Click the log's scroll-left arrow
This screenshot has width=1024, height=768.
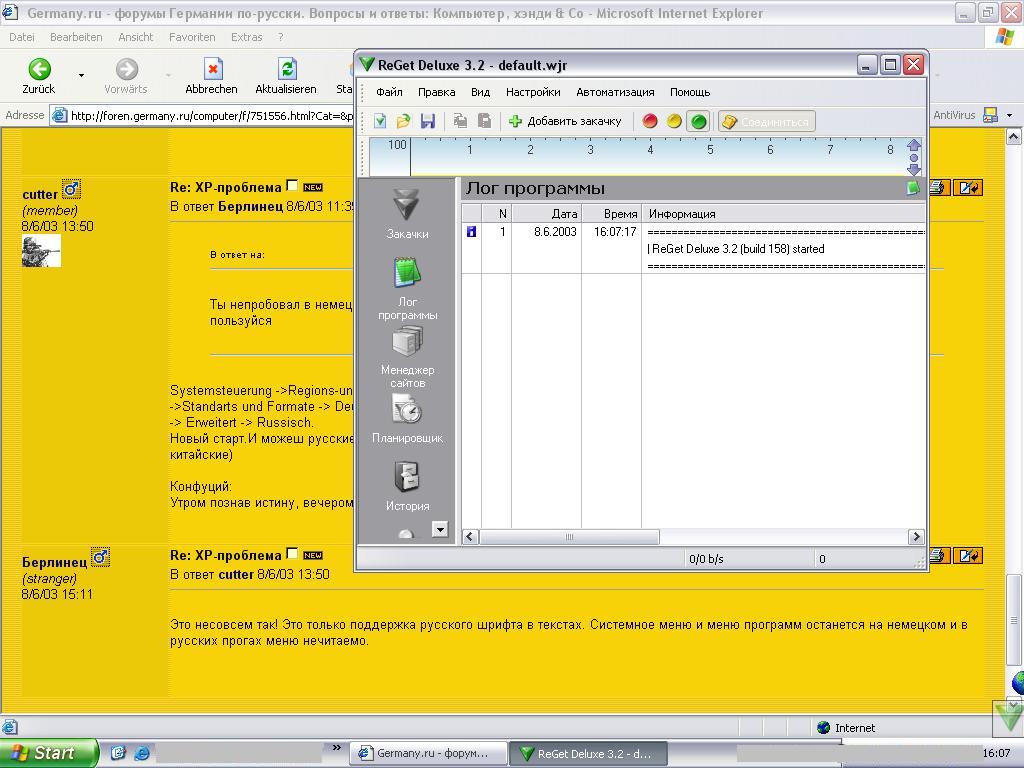pos(470,537)
